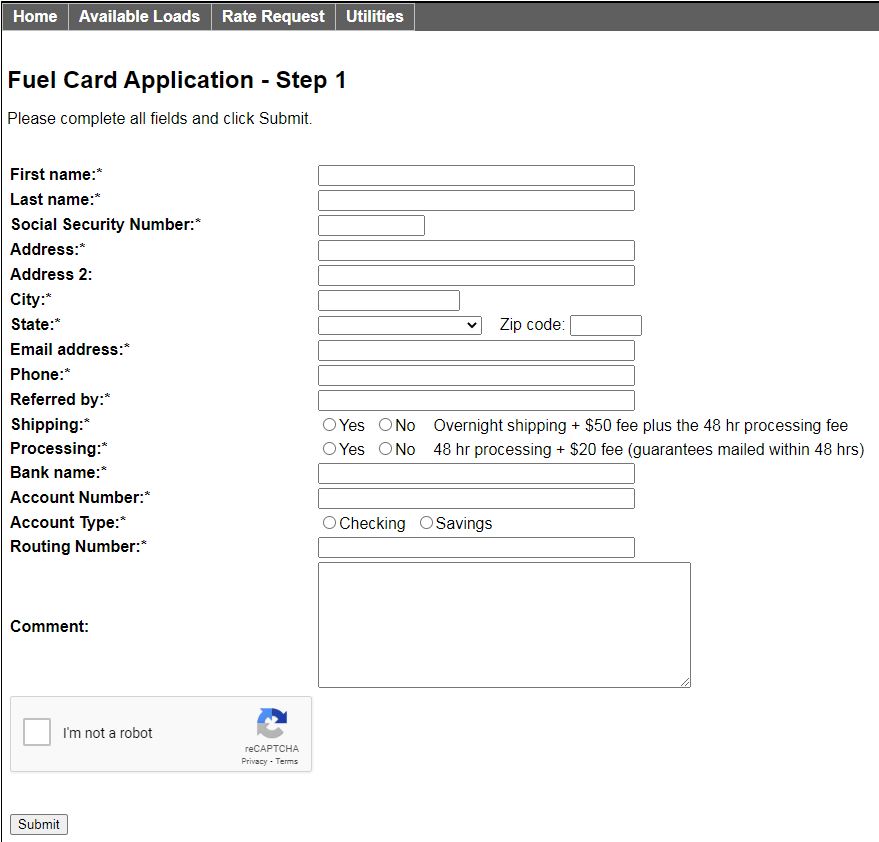
Task: Choose the Savings account type
Action: (x=425, y=522)
